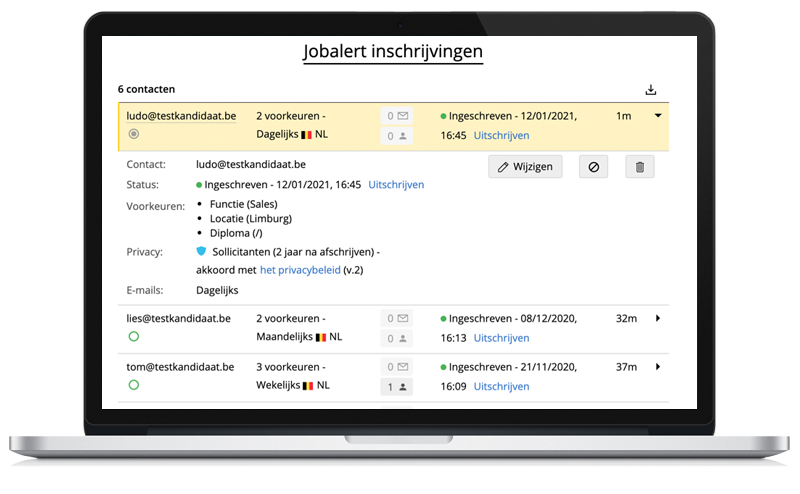Viewport: 800px width, 494px height.
Task: Click ludo@testkandidaat.be email in highlighted row
Action: [x=181, y=116]
